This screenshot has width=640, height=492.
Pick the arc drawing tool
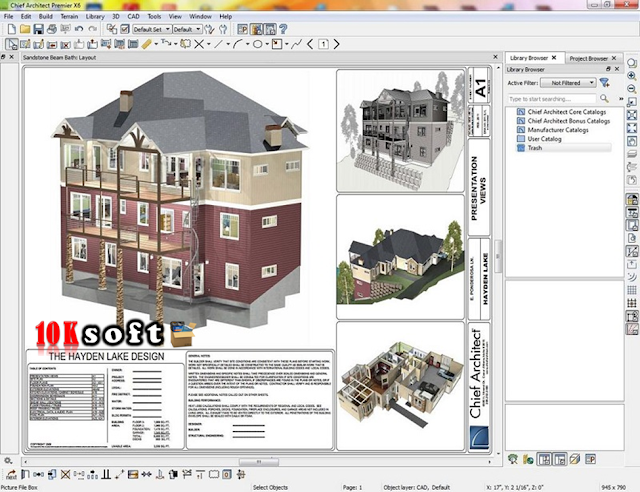(238, 44)
